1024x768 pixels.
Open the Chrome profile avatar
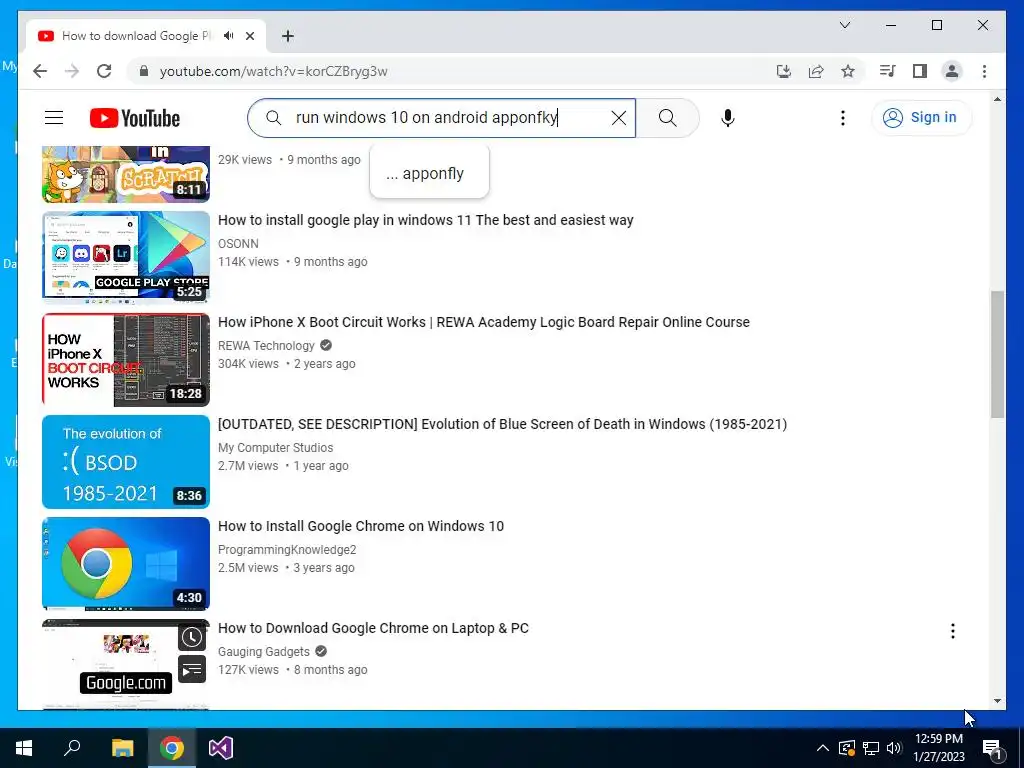tap(952, 71)
